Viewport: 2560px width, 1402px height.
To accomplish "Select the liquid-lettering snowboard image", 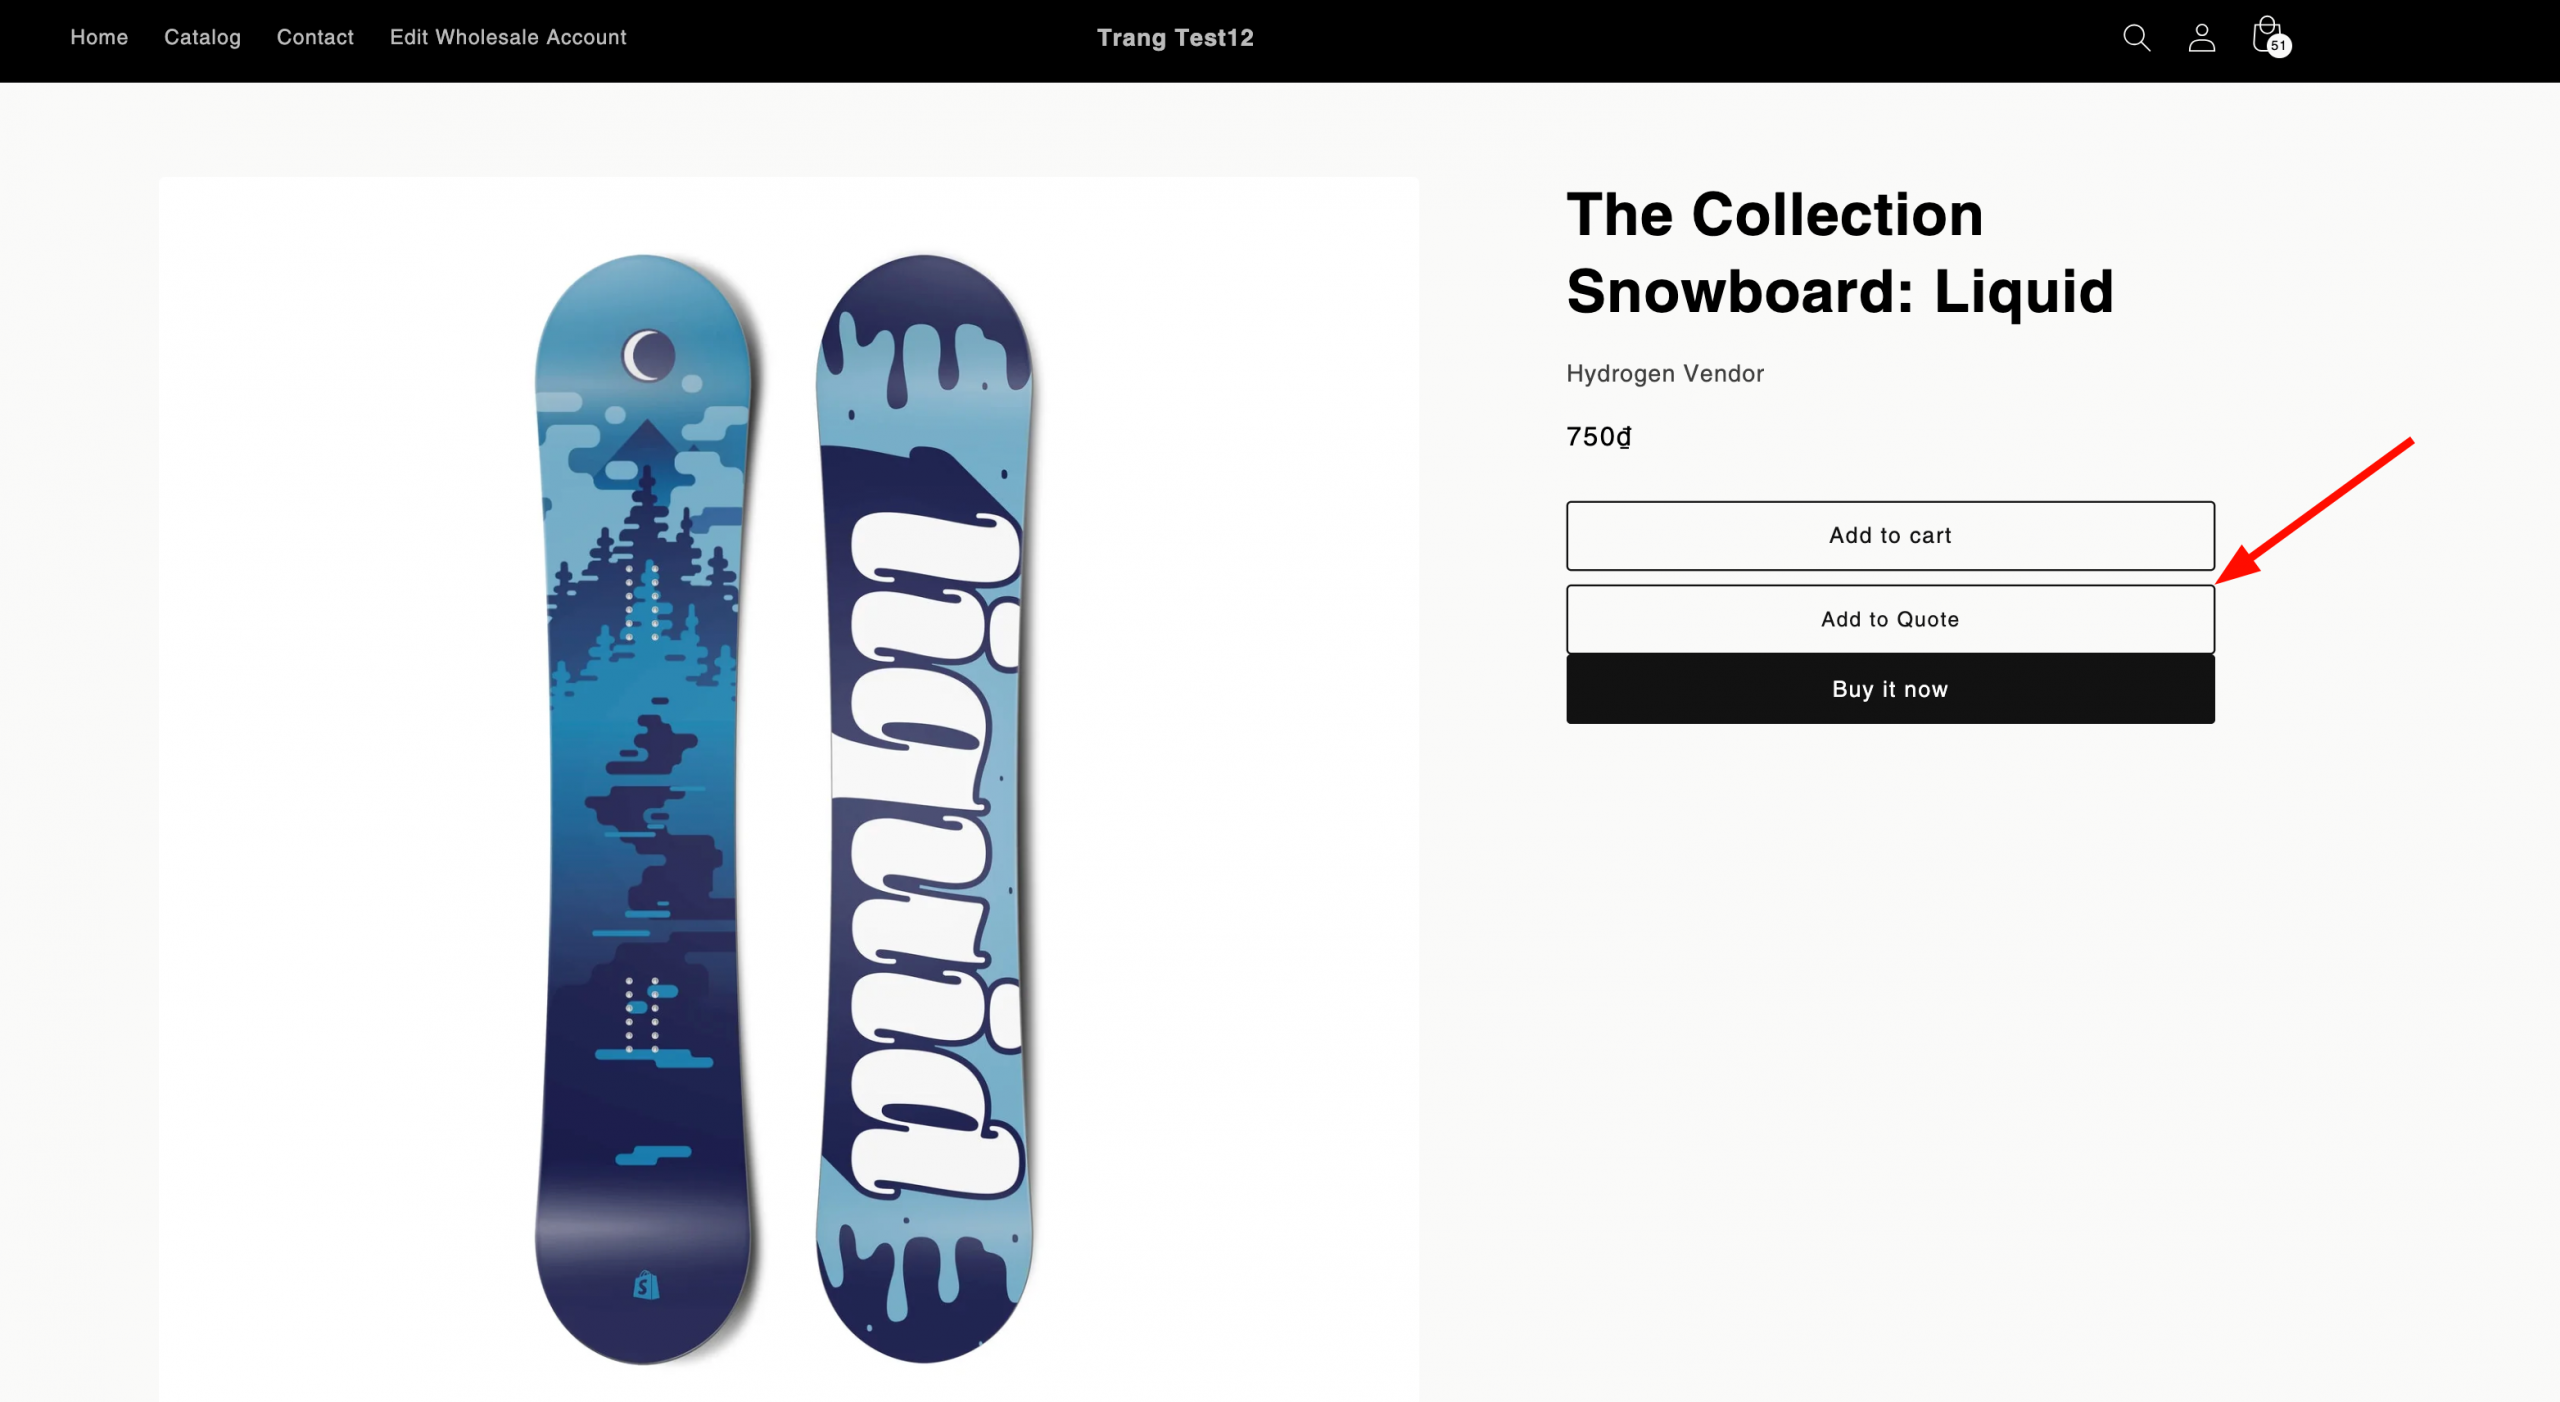I will tap(924, 809).
